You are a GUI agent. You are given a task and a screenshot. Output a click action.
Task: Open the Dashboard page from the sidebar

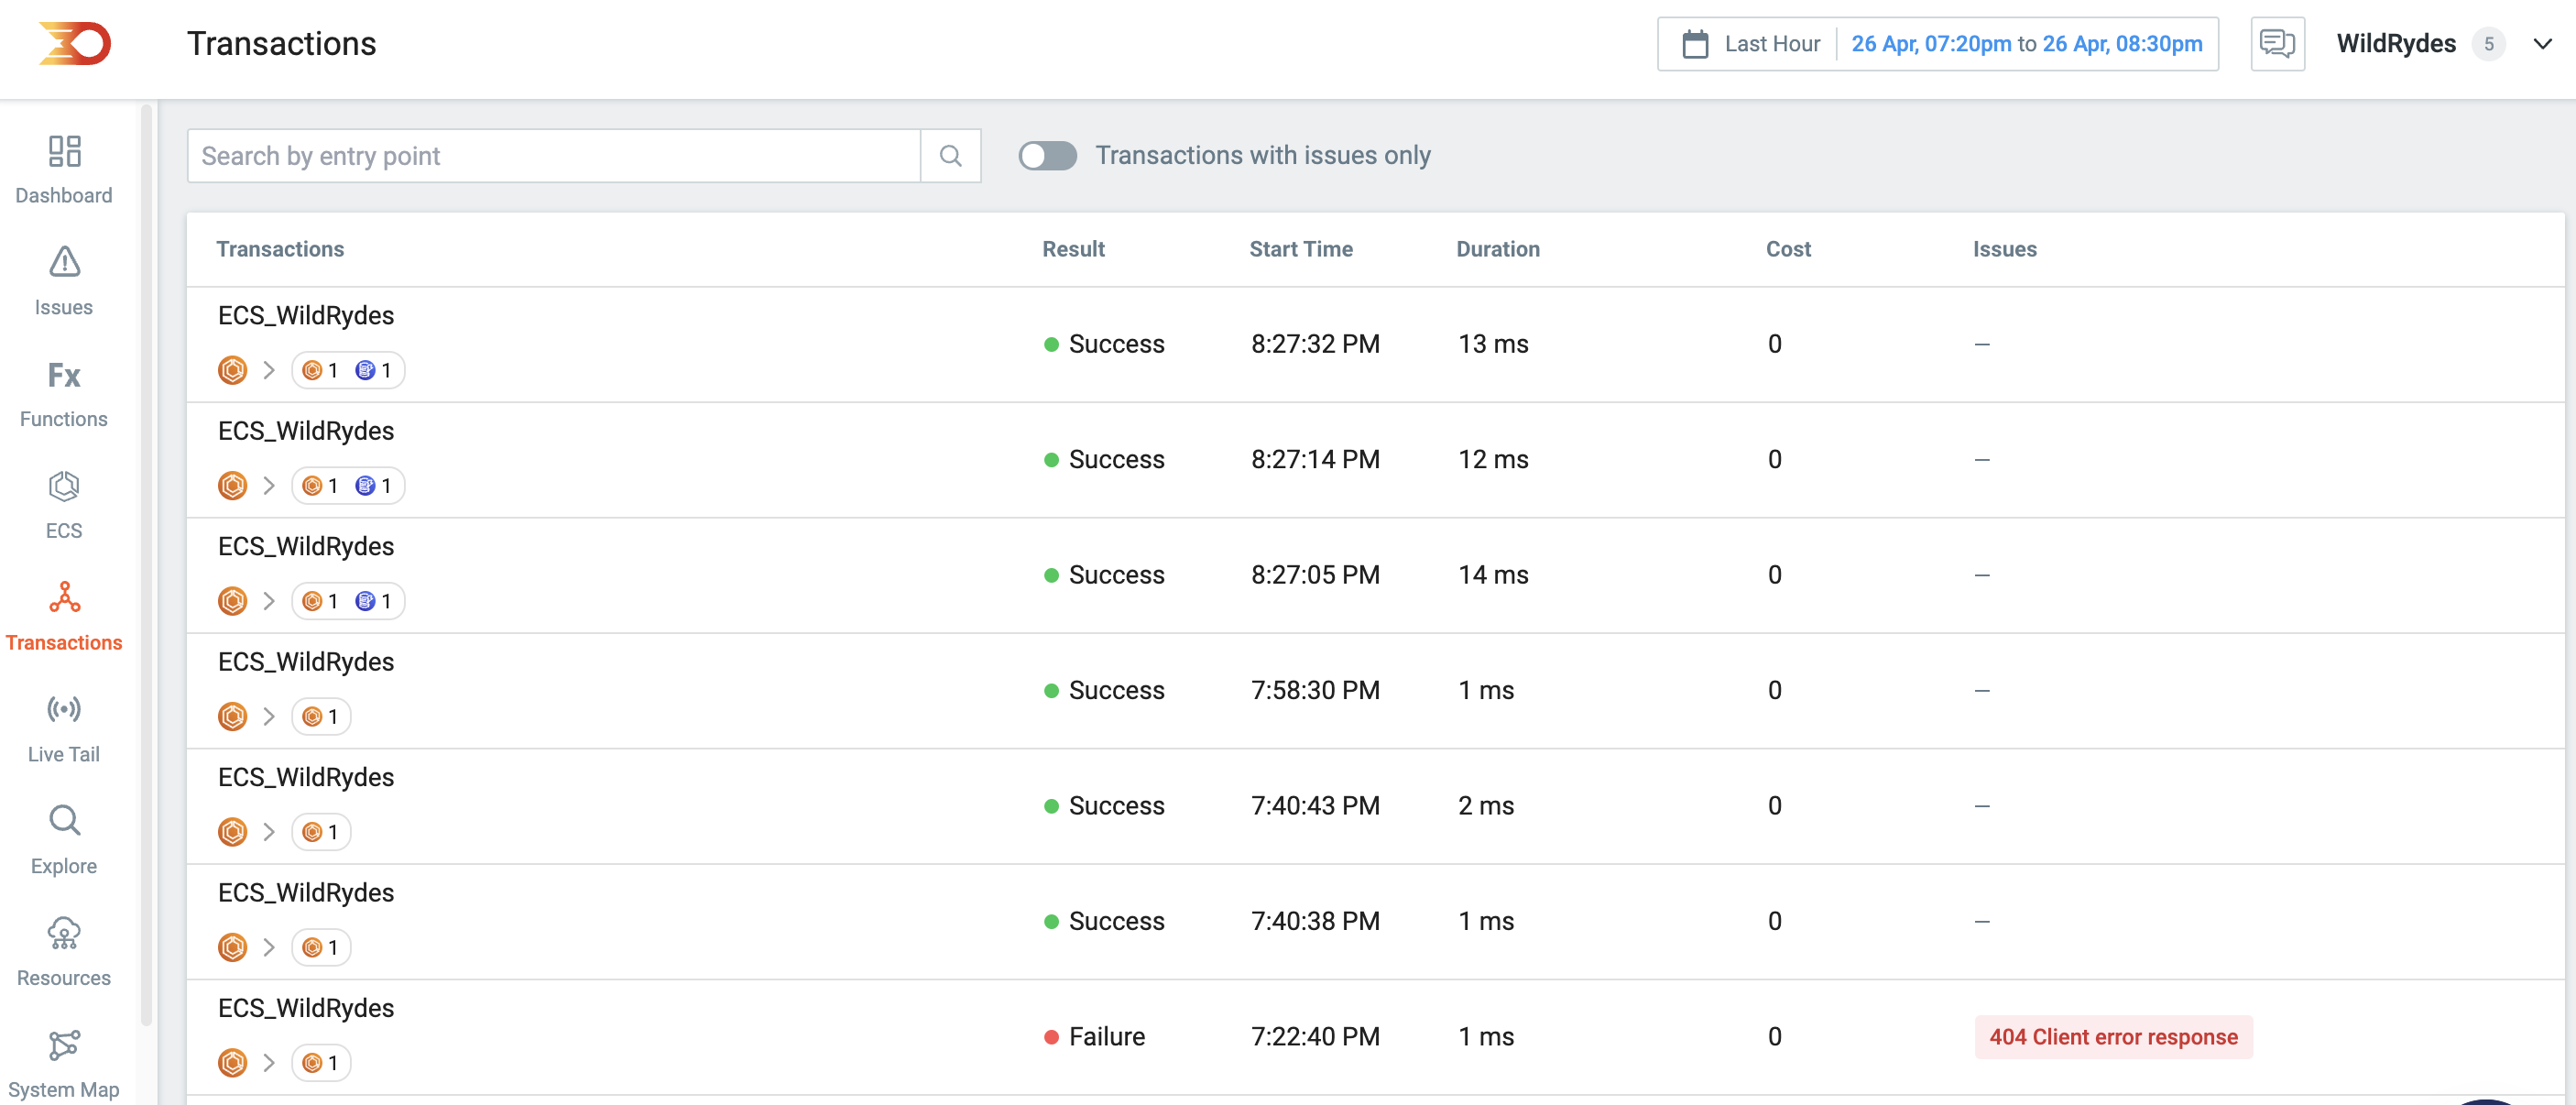coord(64,170)
